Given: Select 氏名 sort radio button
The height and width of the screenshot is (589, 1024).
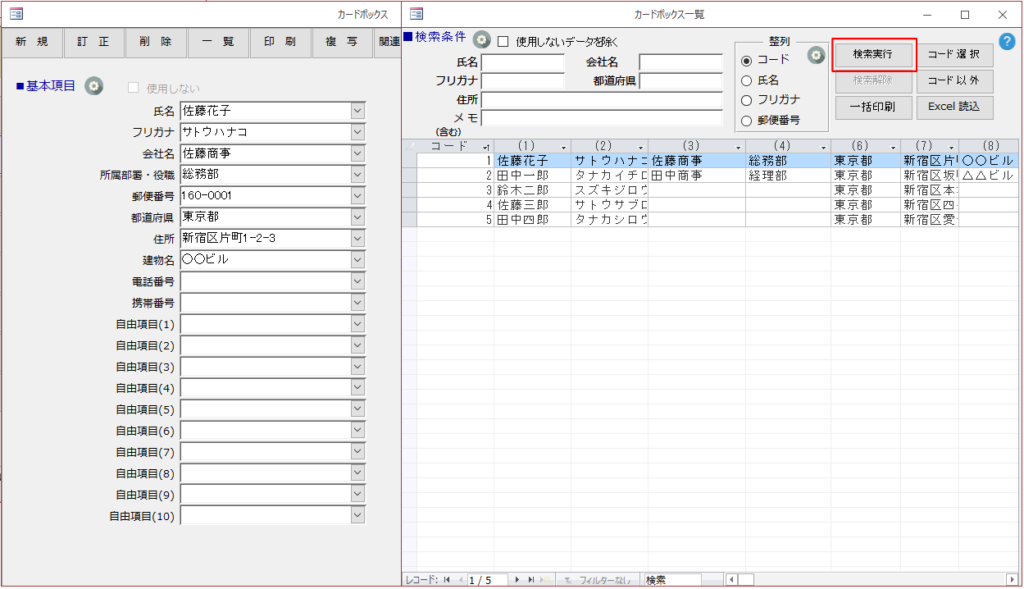Looking at the screenshot, I should pos(746,80).
